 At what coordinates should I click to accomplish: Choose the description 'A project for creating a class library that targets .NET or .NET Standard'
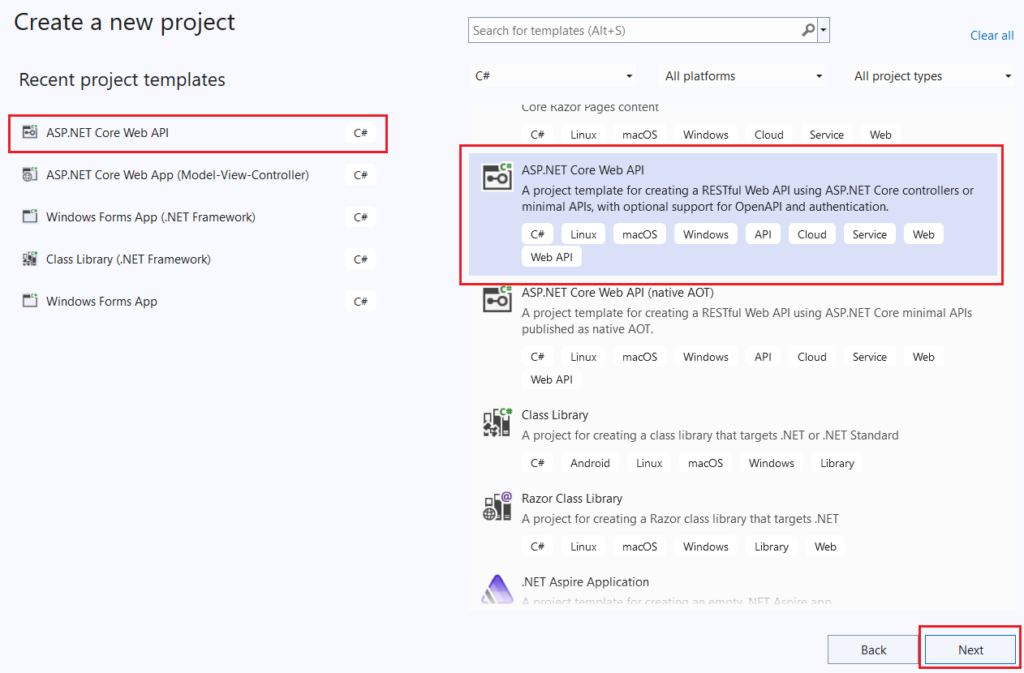point(710,435)
